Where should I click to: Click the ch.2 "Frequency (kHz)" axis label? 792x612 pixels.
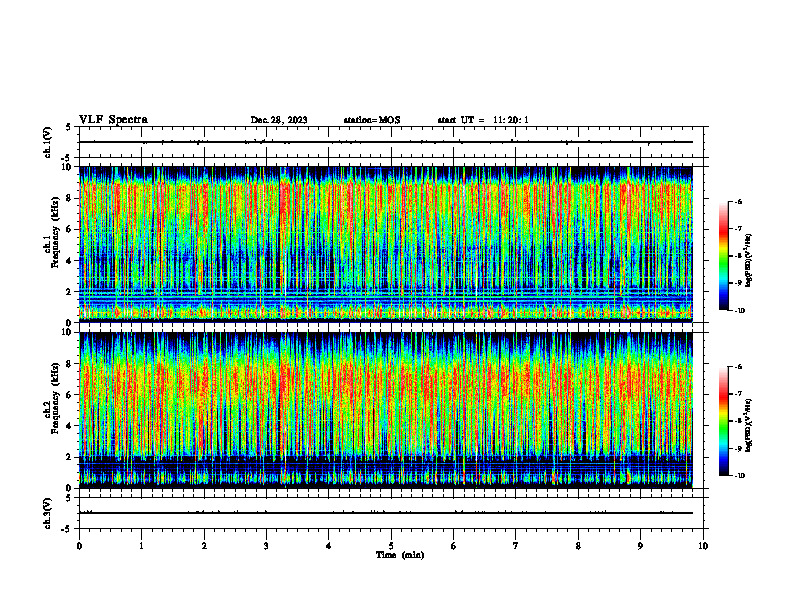tap(56, 398)
